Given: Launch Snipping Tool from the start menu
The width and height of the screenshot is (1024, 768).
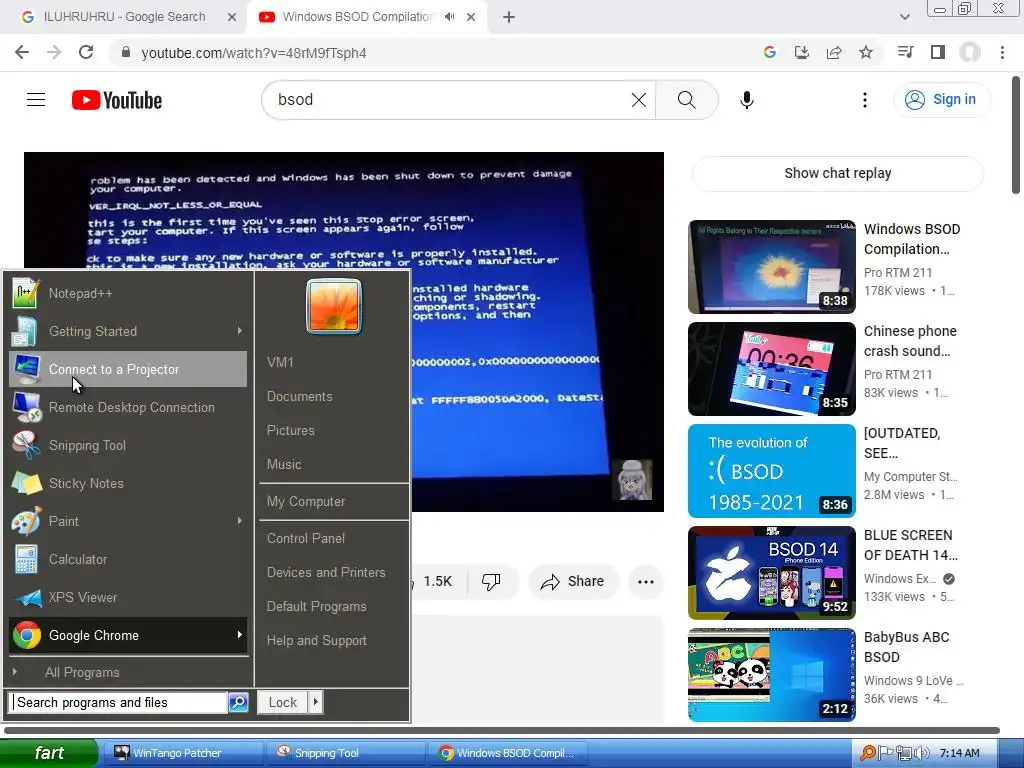Looking at the screenshot, I should pyautogui.click(x=128, y=445).
